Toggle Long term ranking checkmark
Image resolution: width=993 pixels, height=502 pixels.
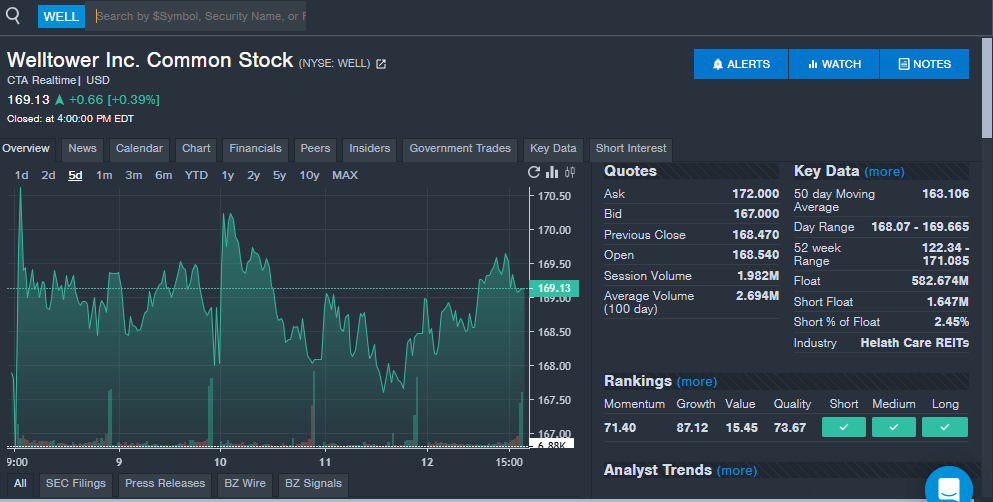click(x=945, y=427)
